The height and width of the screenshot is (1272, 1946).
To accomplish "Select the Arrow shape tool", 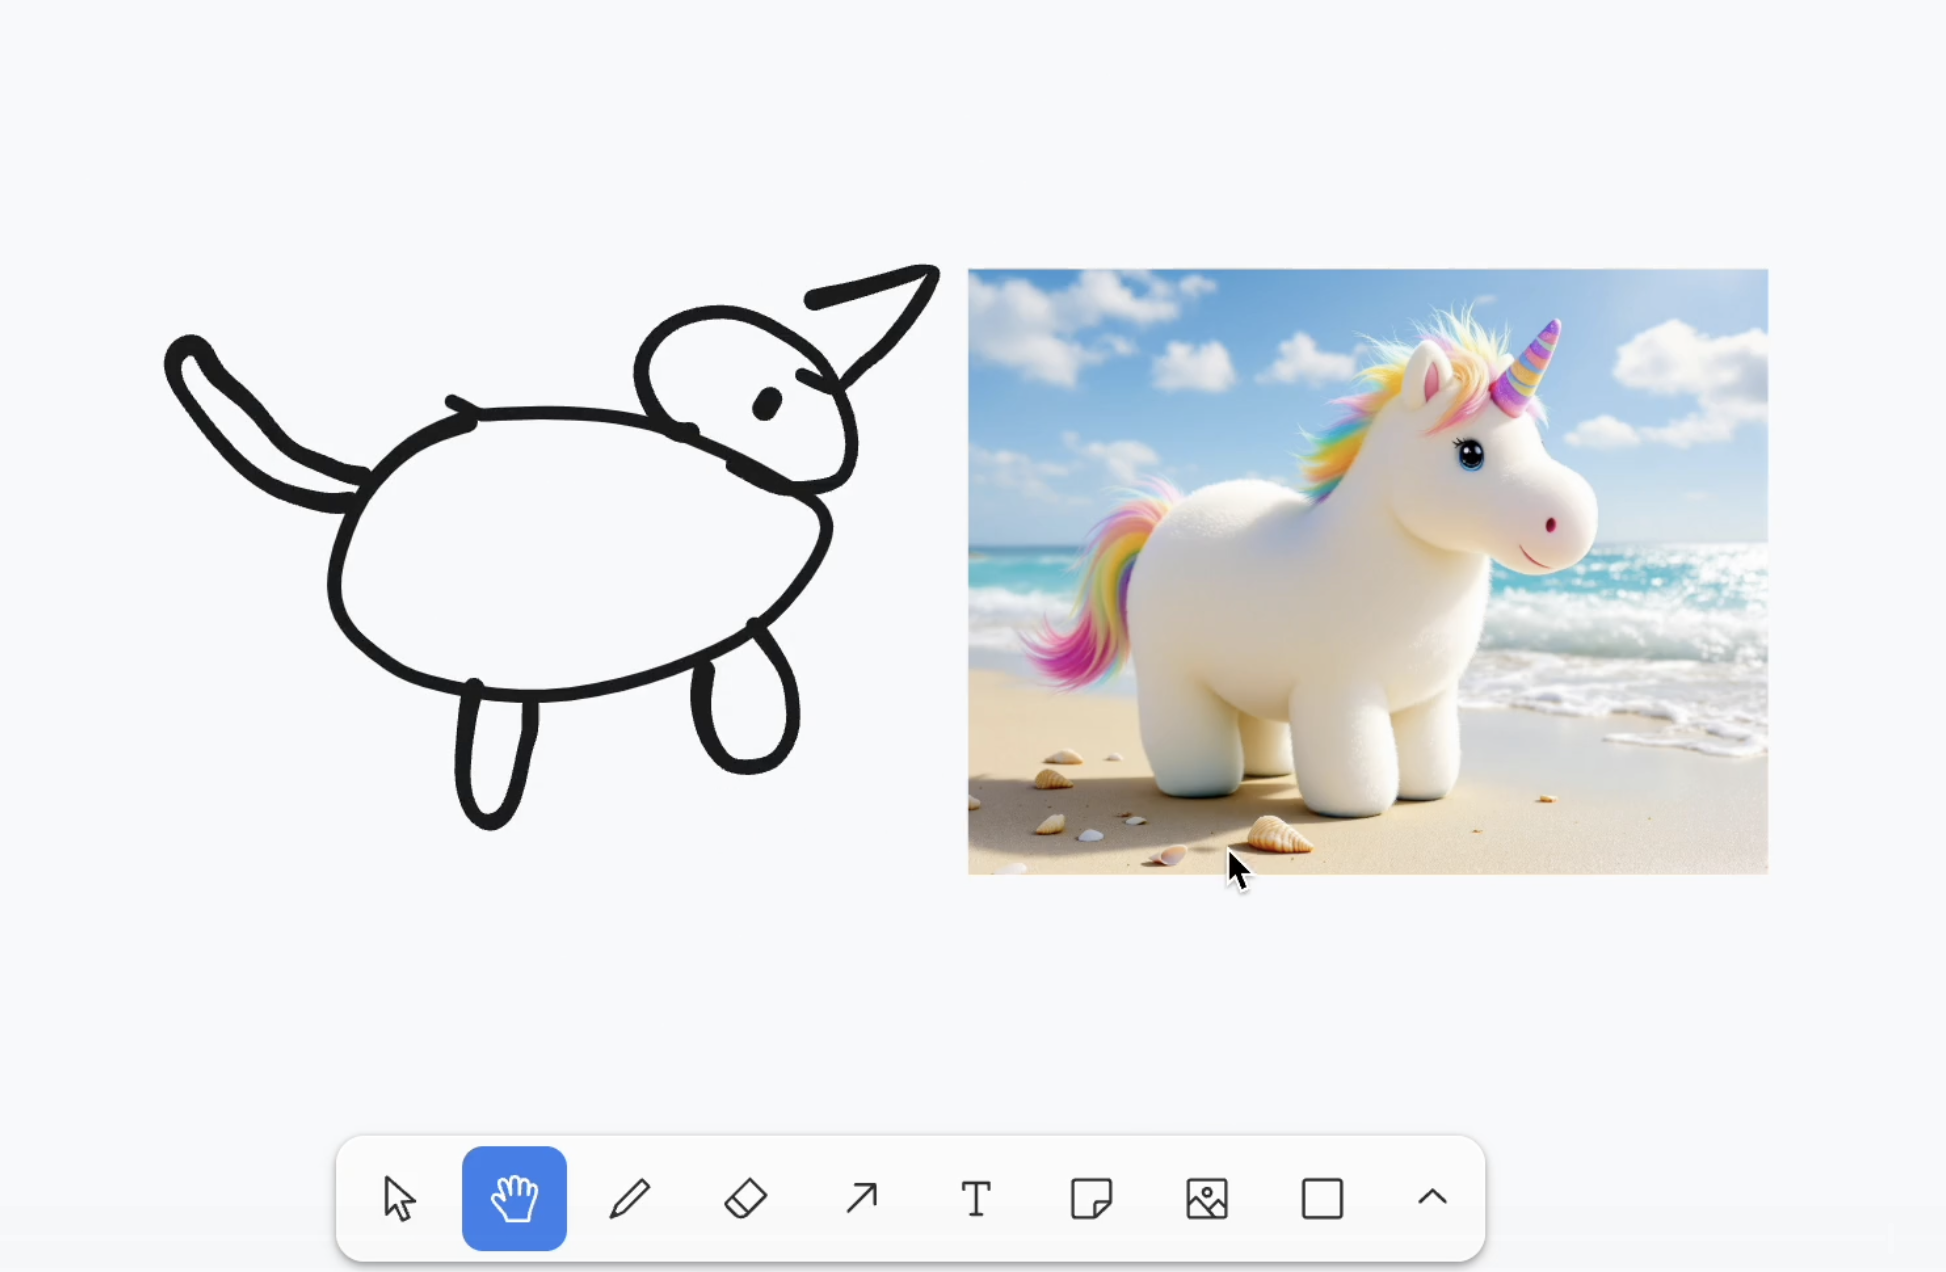I will click(x=861, y=1198).
